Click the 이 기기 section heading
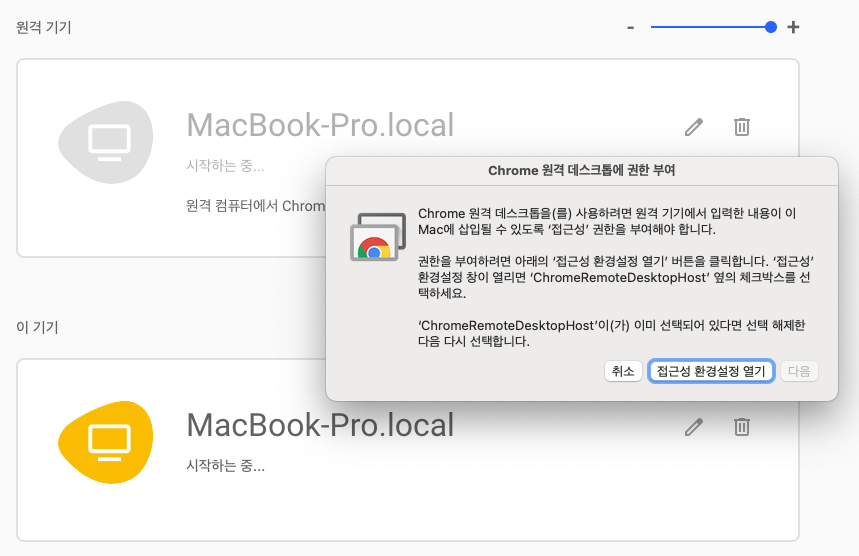The image size is (859, 556). click(37, 327)
